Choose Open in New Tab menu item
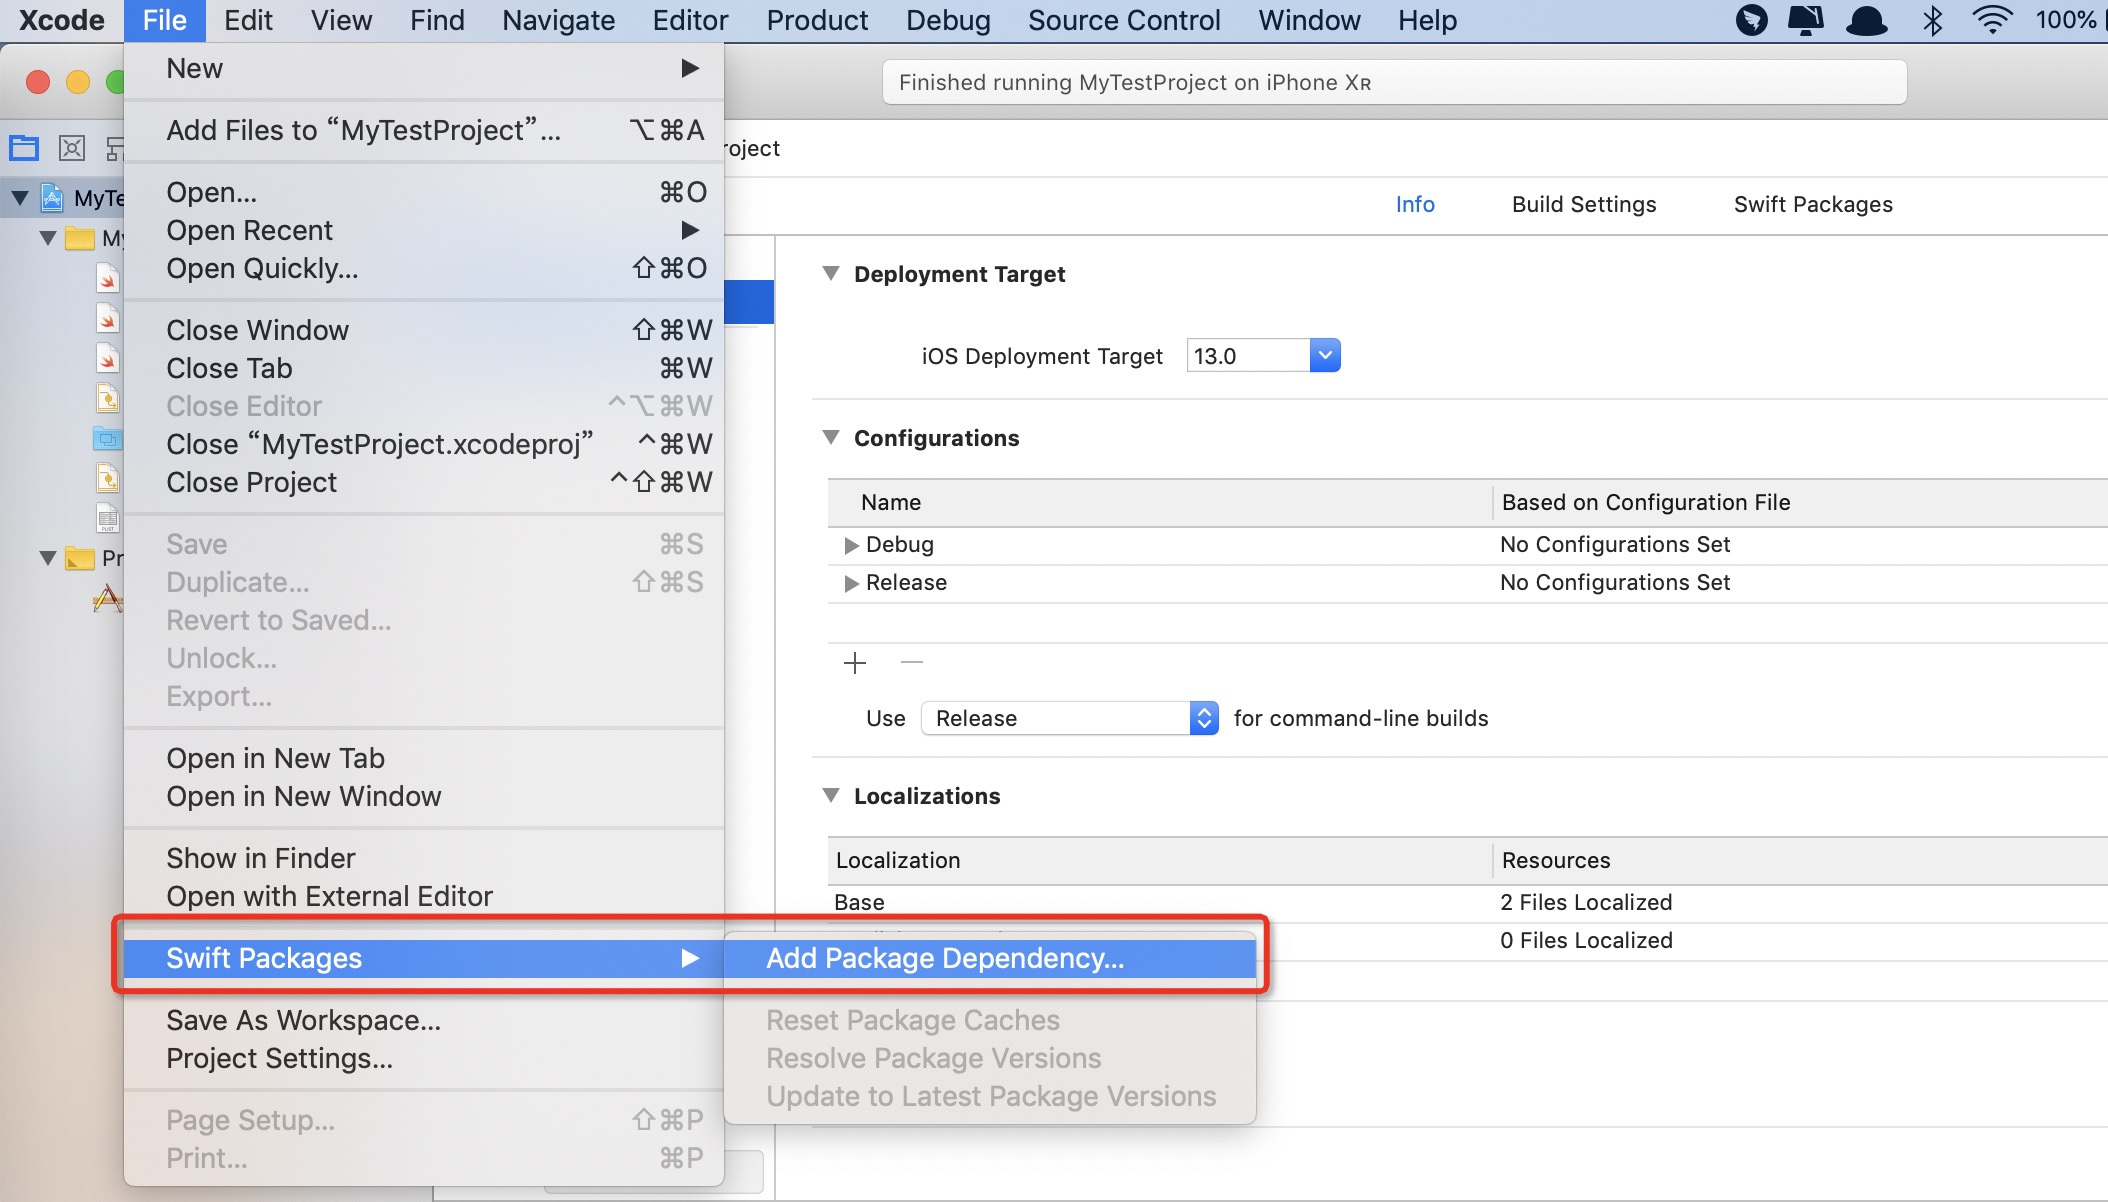 (x=424, y=758)
